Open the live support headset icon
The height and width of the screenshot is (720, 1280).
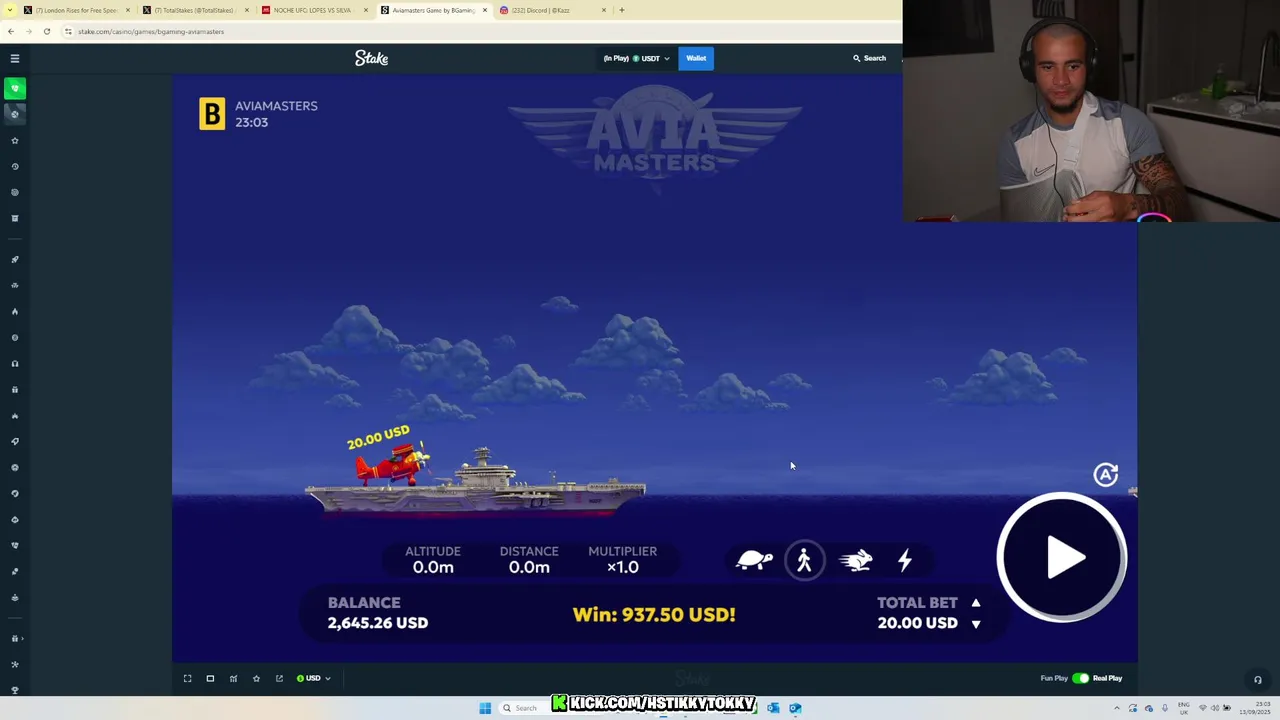1258,680
